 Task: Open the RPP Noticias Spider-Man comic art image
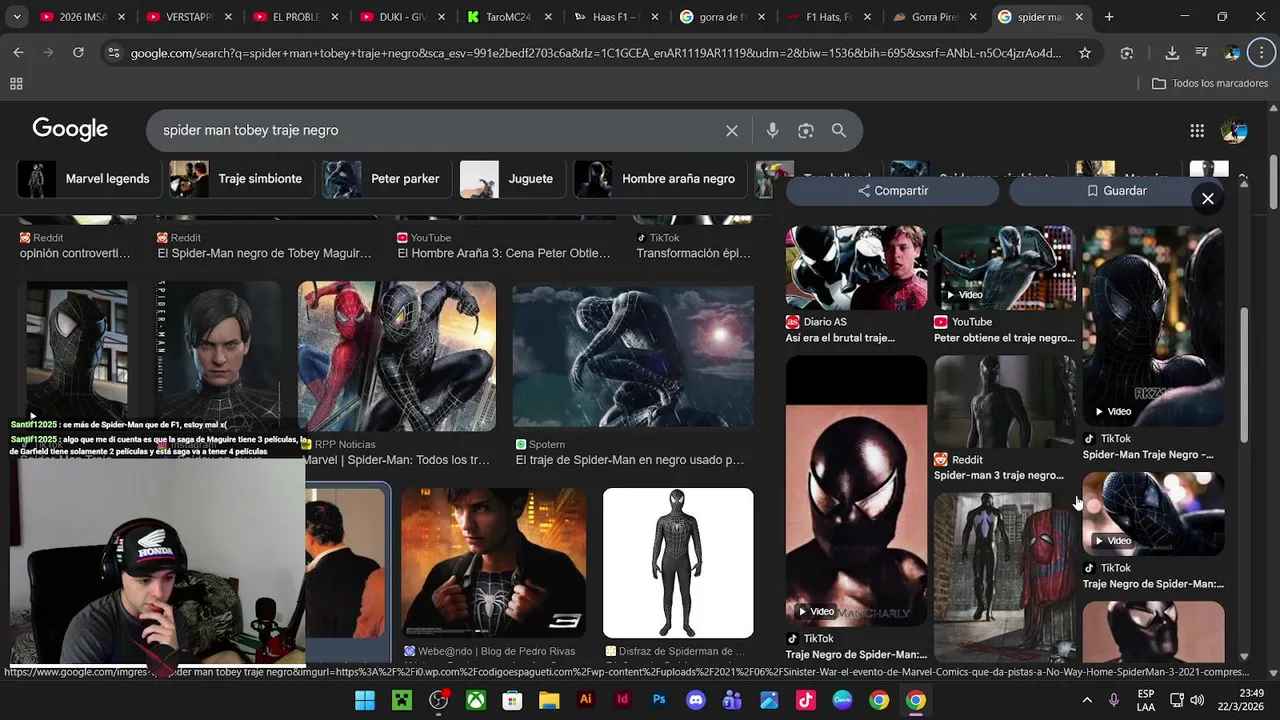pos(396,356)
